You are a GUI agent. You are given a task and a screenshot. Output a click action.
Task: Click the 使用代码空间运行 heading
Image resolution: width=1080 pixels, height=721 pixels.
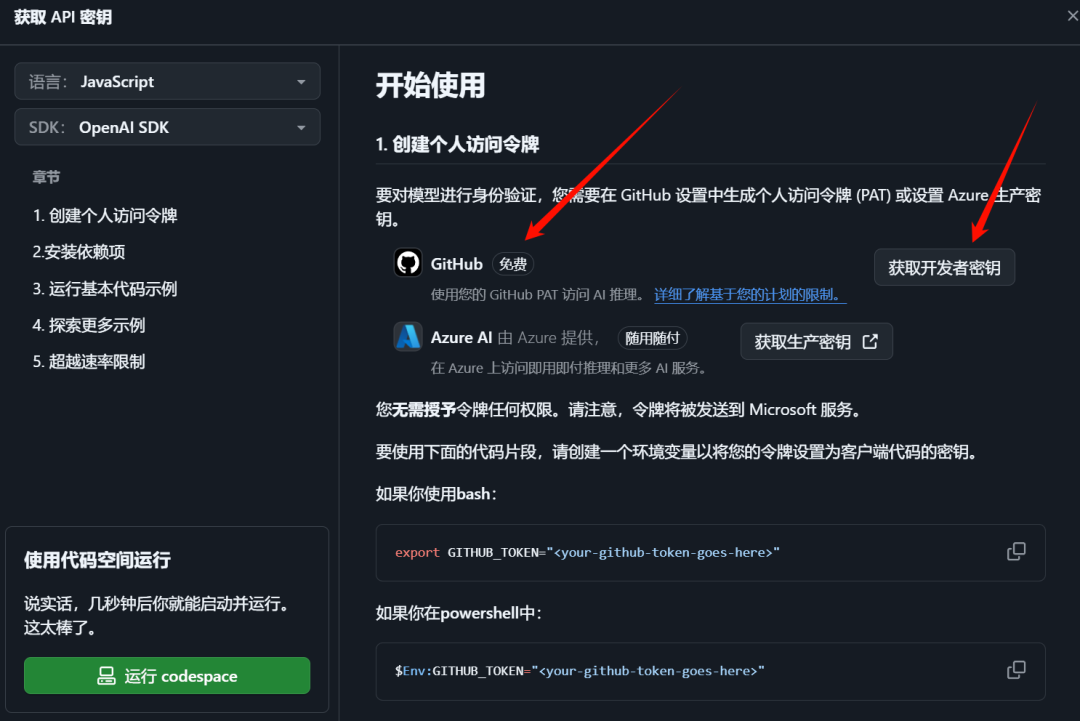click(97, 560)
